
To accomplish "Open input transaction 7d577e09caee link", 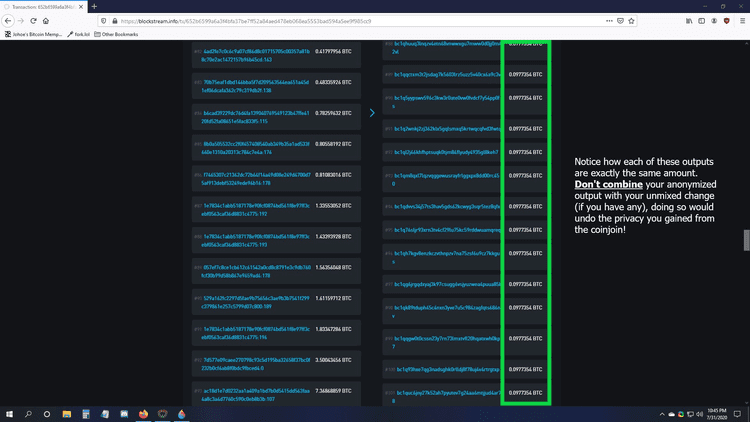I will (255, 364).
